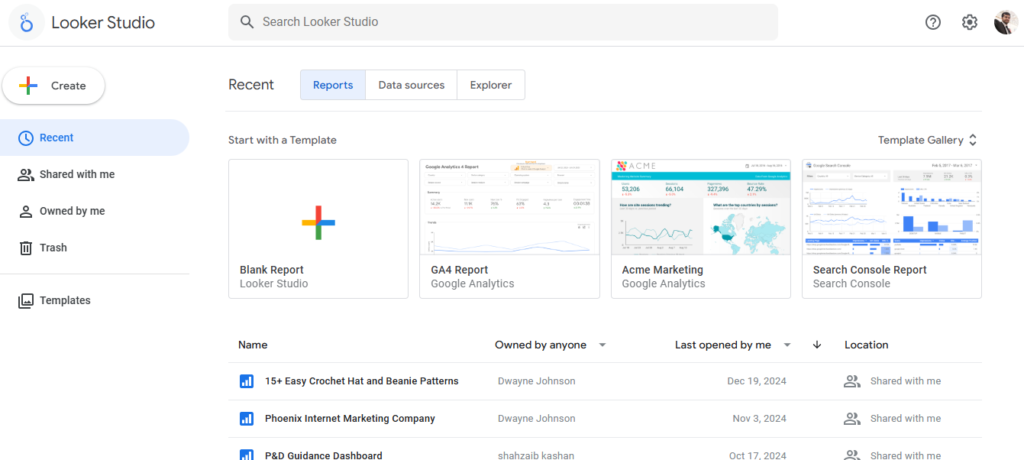Click report icon beside 15+ Easy Crochet Hat
Image resolution: width=1024 pixels, height=460 pixels.
click(x=246, y=381)
